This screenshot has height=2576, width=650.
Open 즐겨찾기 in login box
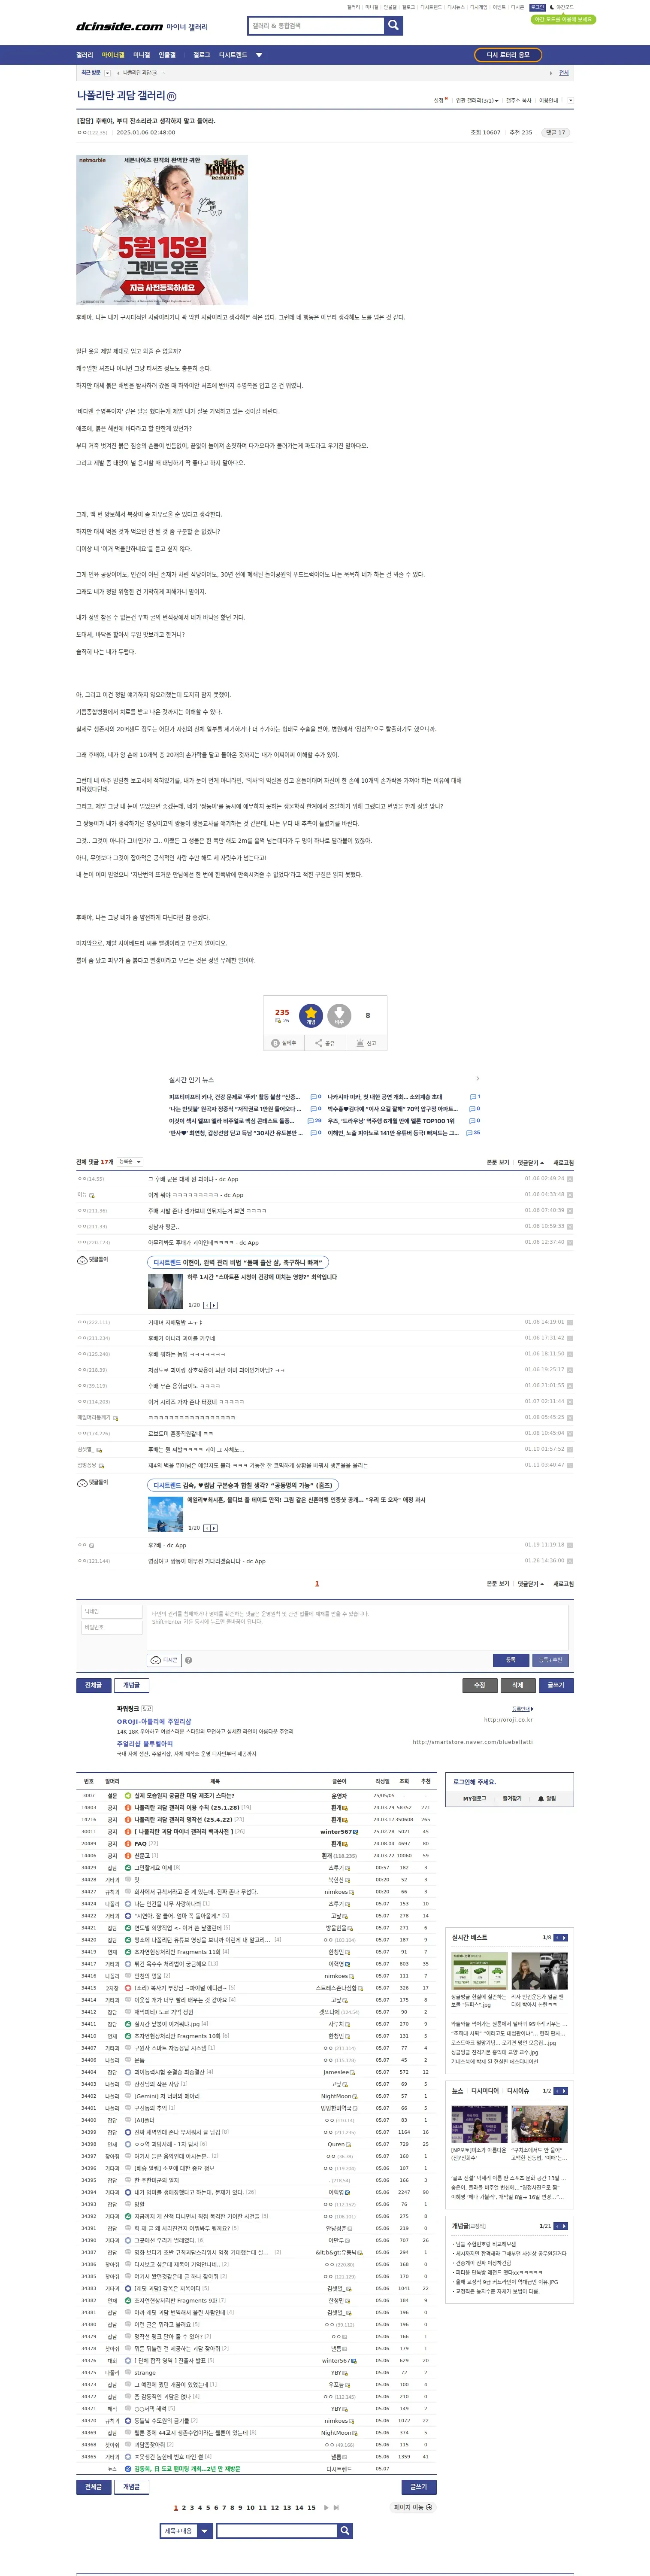click(512, 1798)
